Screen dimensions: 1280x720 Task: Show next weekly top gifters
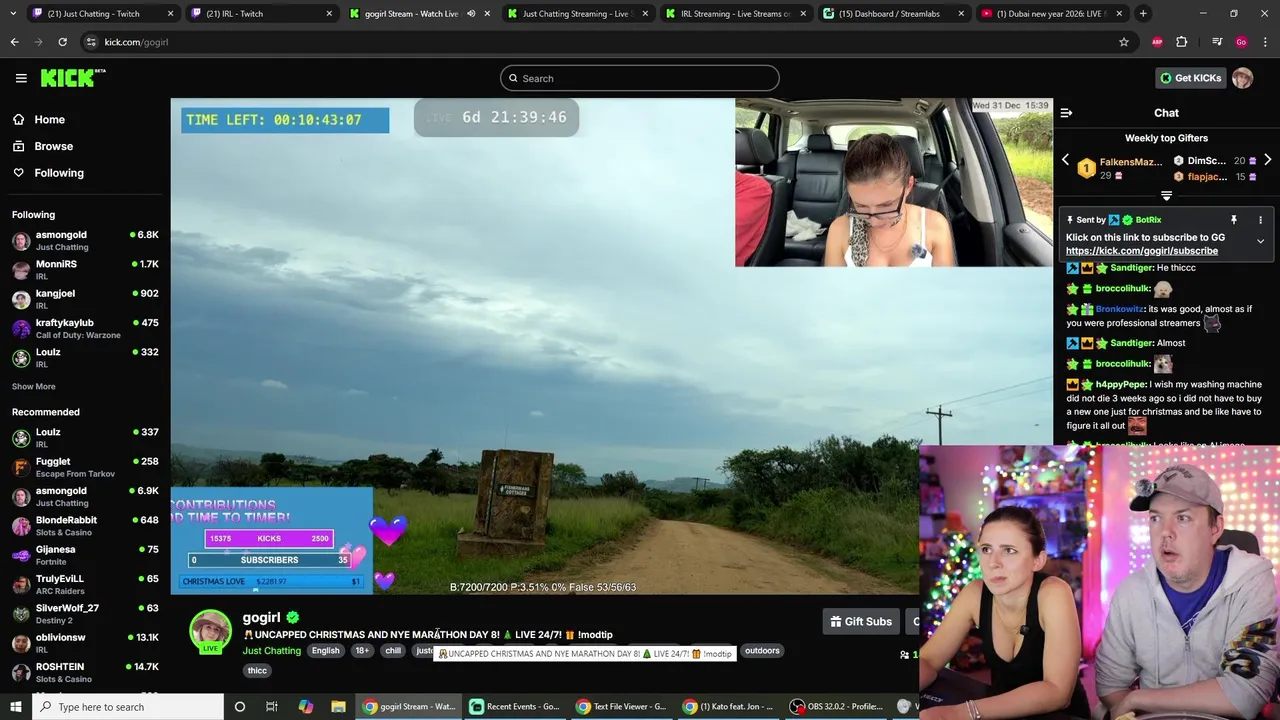(x=1267, y=160)
